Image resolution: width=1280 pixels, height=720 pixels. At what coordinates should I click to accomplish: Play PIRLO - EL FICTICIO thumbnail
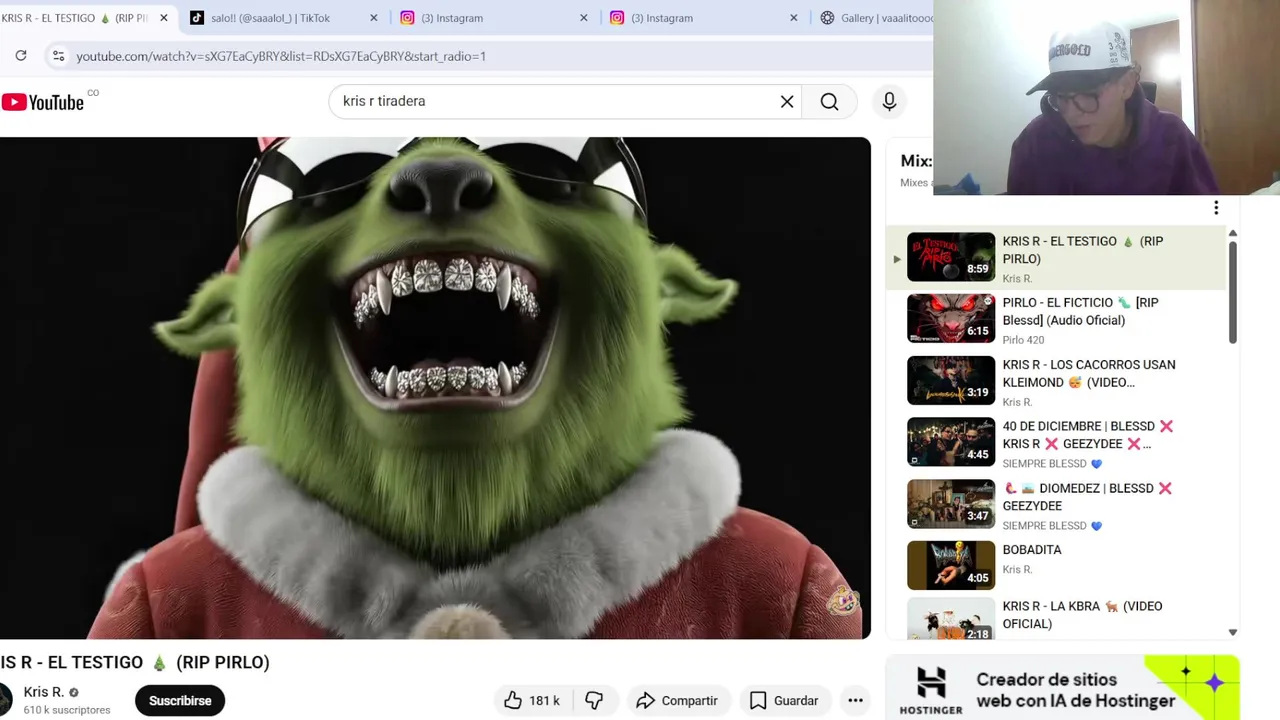click(951, 318)
